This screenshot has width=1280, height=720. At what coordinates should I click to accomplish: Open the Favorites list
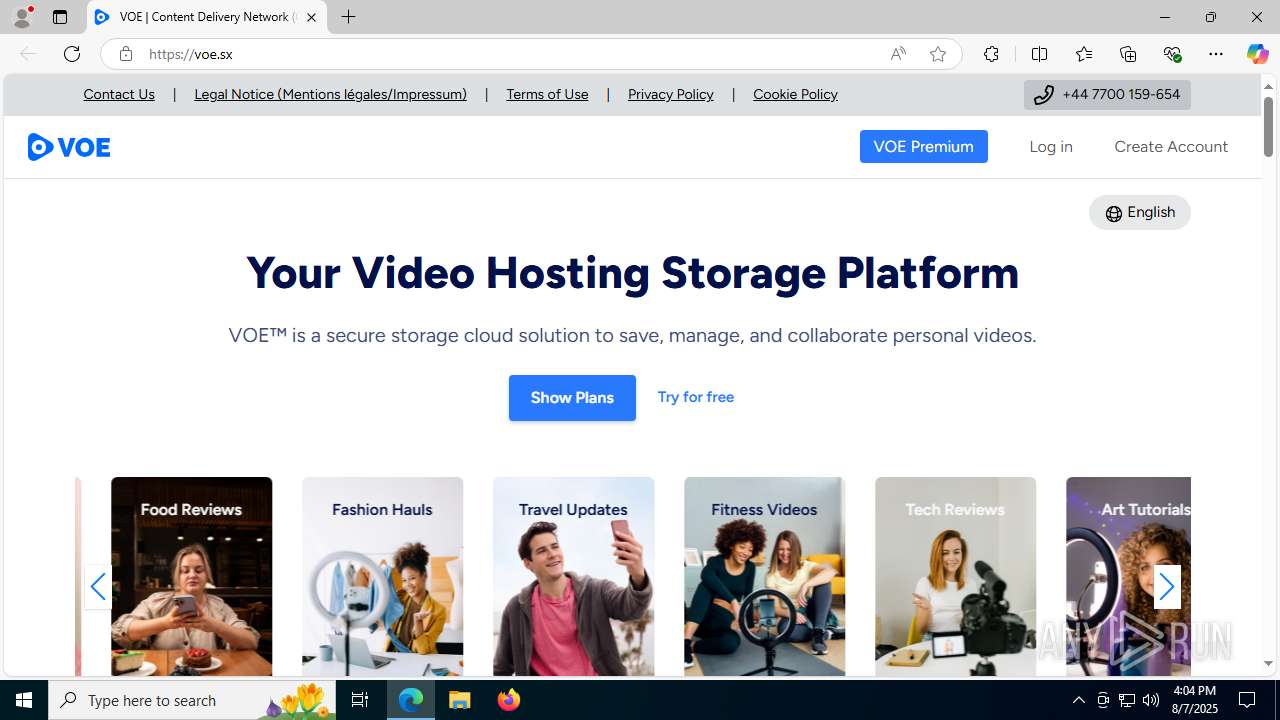click(1083, 54)
